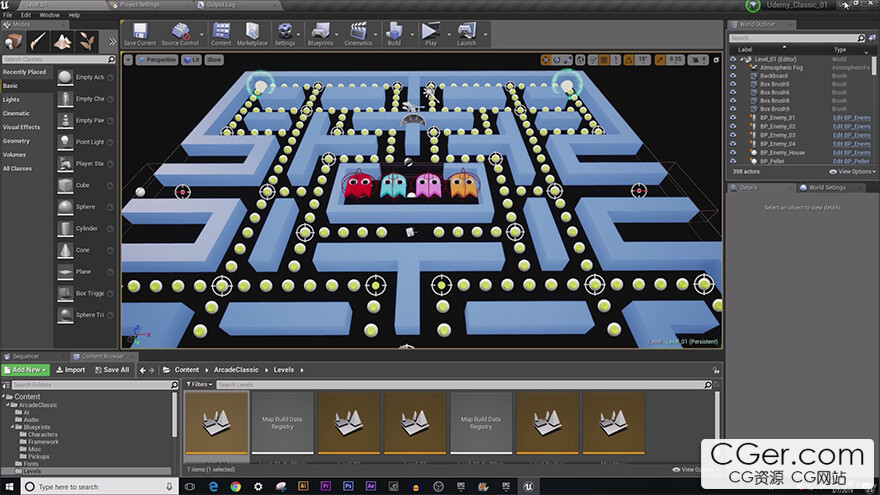Screen dimensions: 880x495
Task: Click the Import button
Action: pos(71,370)
